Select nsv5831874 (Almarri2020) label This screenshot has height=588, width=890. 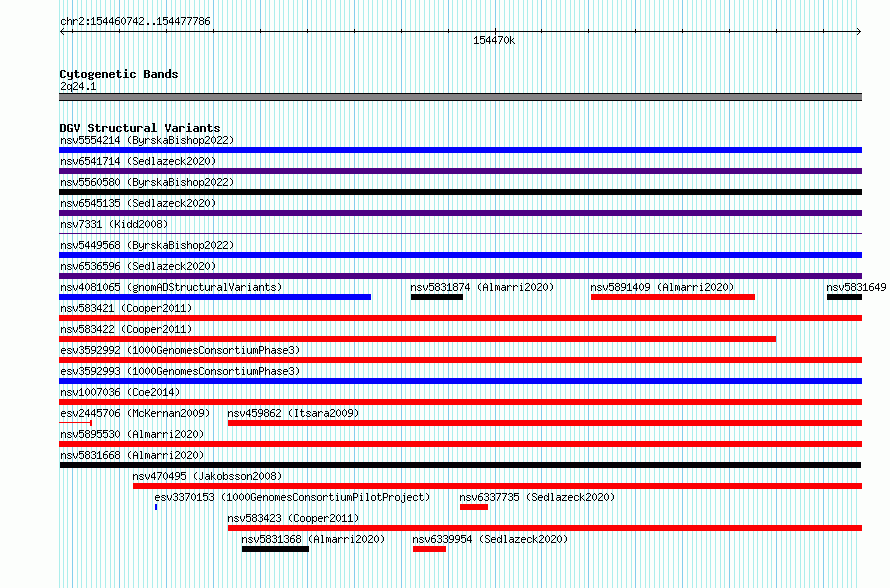pos(482,287)
